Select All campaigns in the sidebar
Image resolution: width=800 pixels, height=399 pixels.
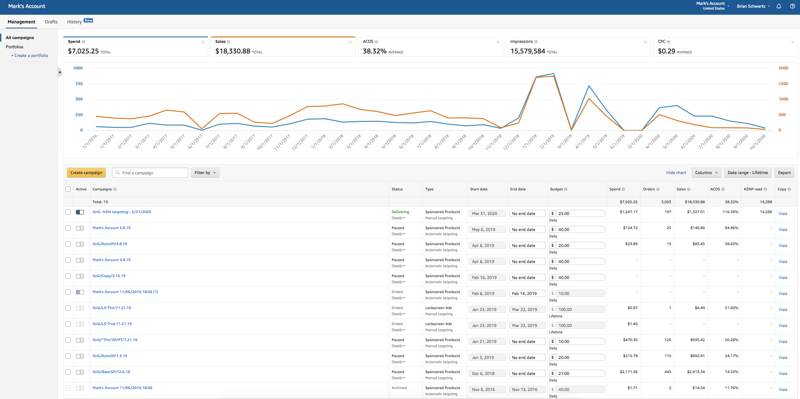point(20,38)
